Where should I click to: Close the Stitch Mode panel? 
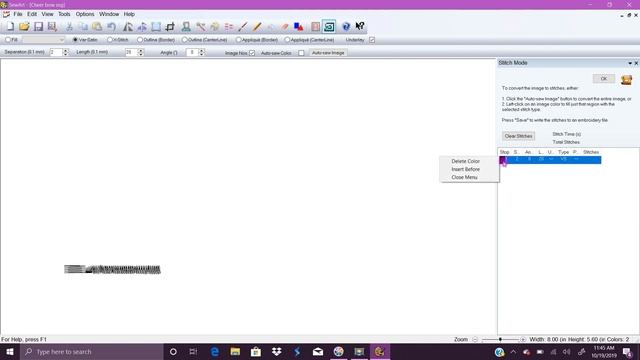coord(636,63)
